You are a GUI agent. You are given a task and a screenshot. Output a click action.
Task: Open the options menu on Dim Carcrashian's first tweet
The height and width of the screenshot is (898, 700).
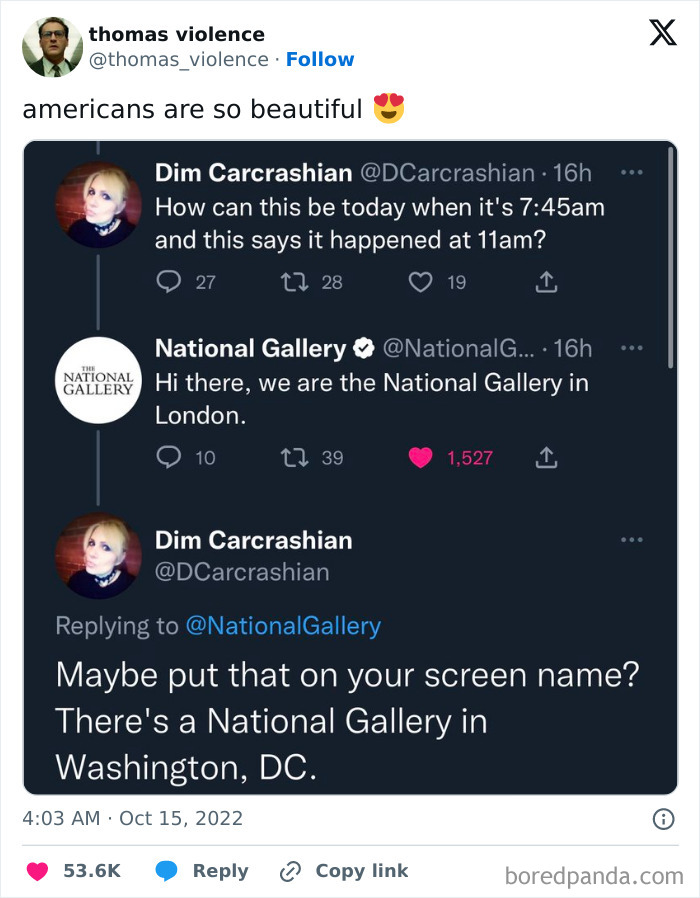coord(632,173)
